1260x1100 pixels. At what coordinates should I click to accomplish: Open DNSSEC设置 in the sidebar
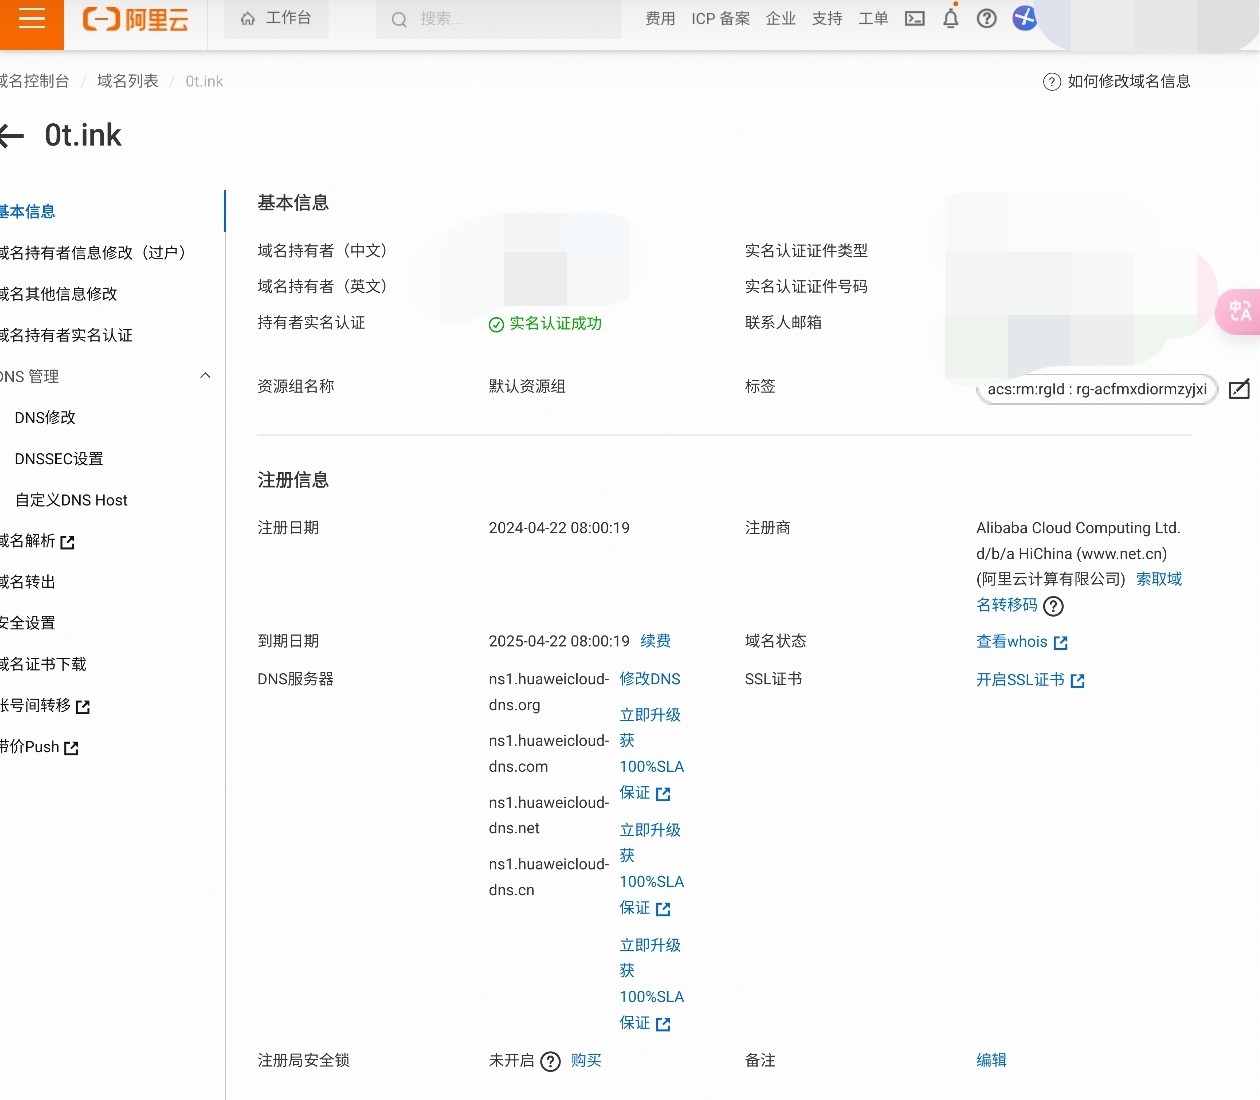click(59, 458)
